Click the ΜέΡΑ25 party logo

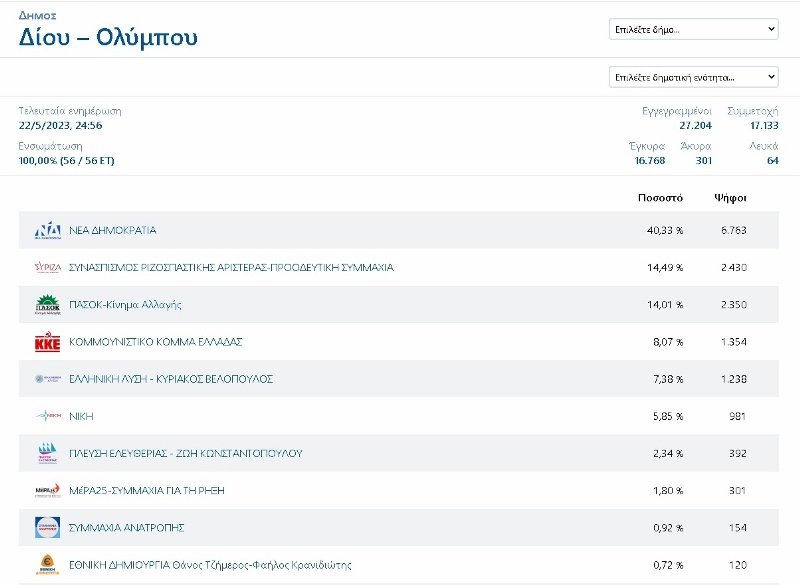(x=47, y=491)
